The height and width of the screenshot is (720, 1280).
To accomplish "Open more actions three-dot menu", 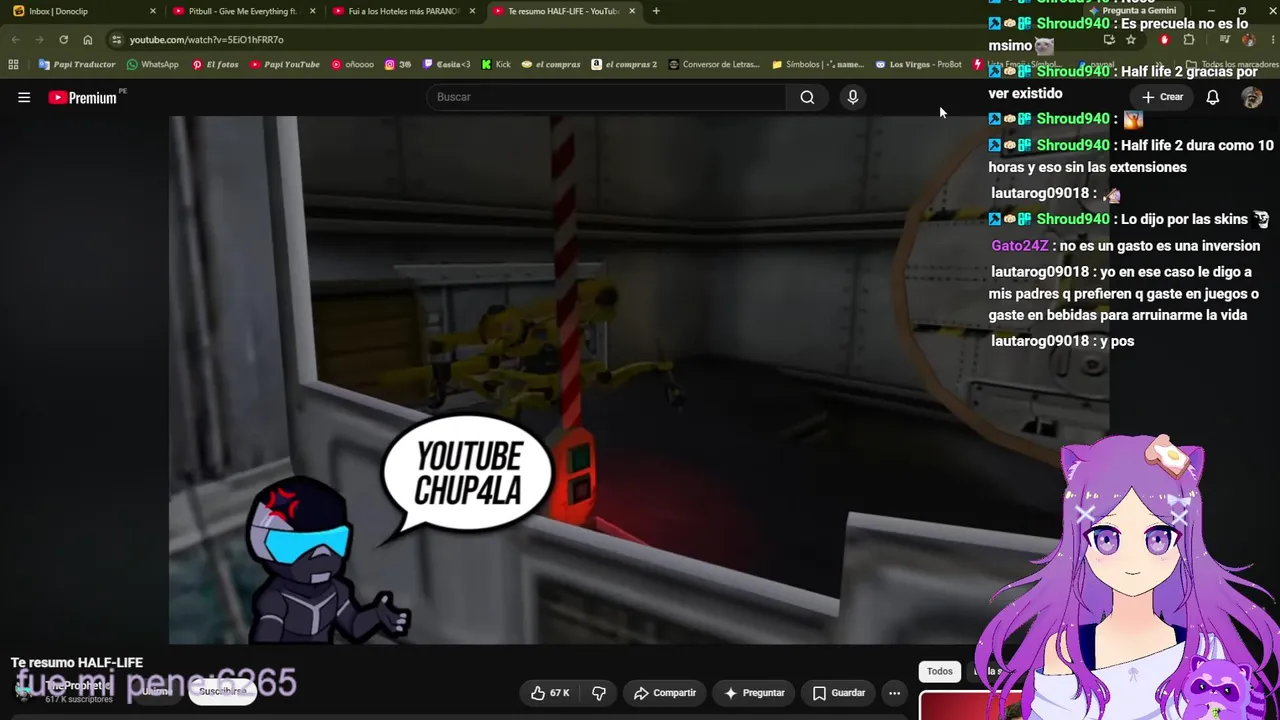I will pos(894,693).
